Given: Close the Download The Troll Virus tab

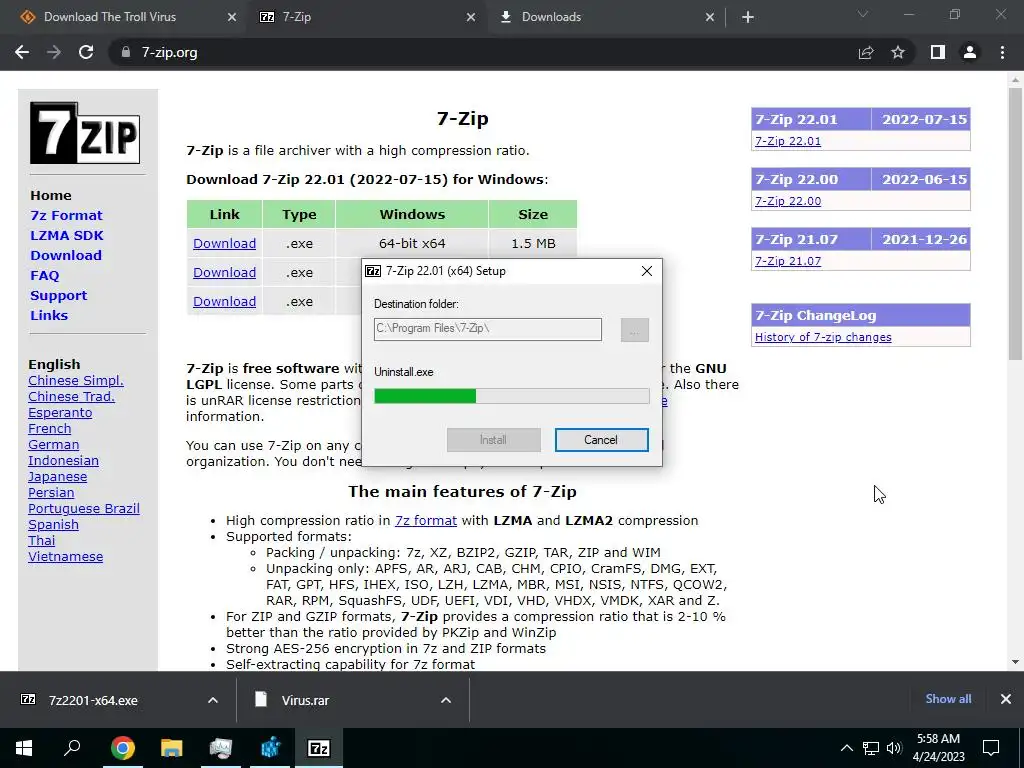Looking at the screenshot, I should tap(232, 17).
